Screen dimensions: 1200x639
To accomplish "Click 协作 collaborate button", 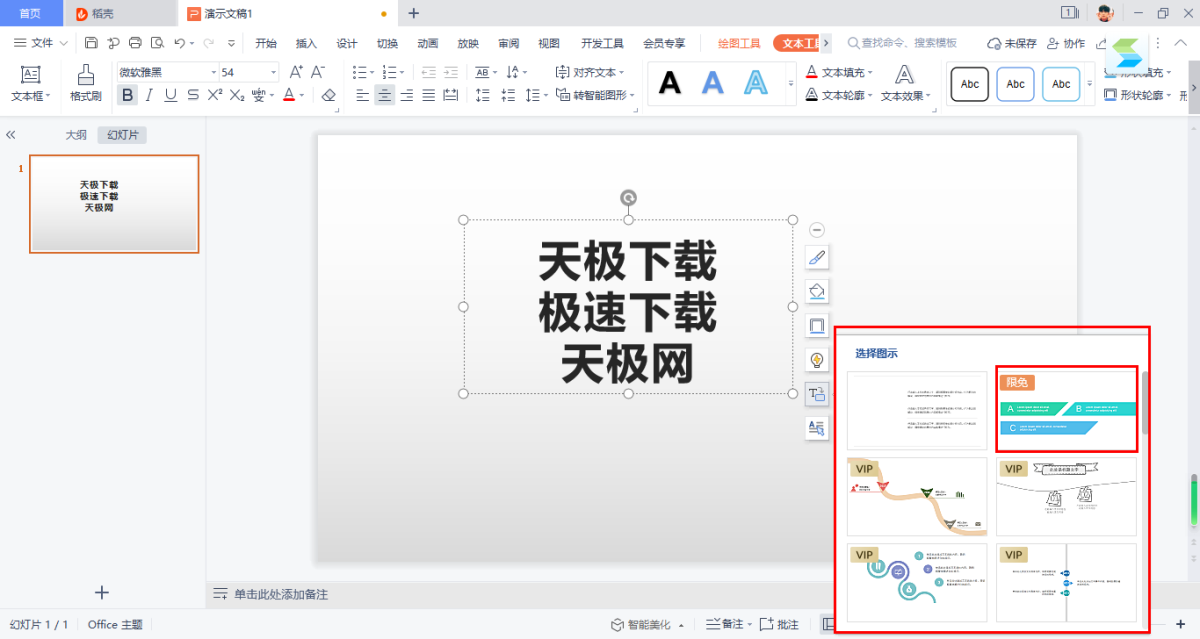I will coord(1066,43).
